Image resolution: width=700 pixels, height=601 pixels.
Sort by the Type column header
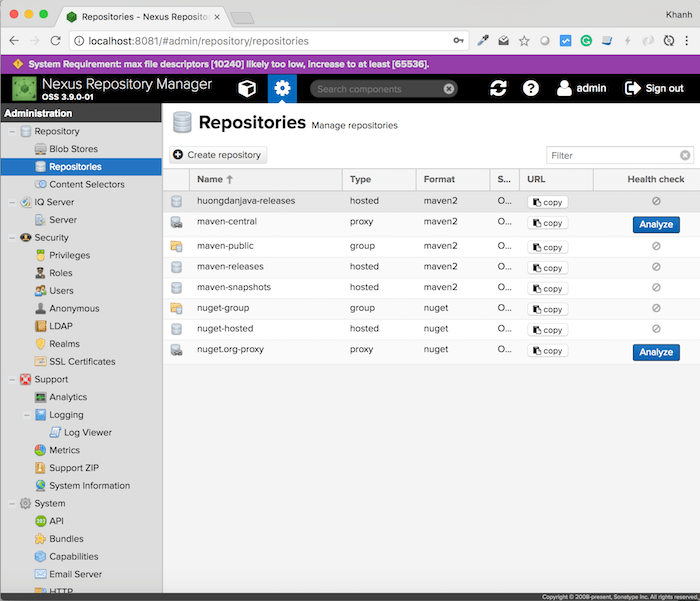click(379, 179)
